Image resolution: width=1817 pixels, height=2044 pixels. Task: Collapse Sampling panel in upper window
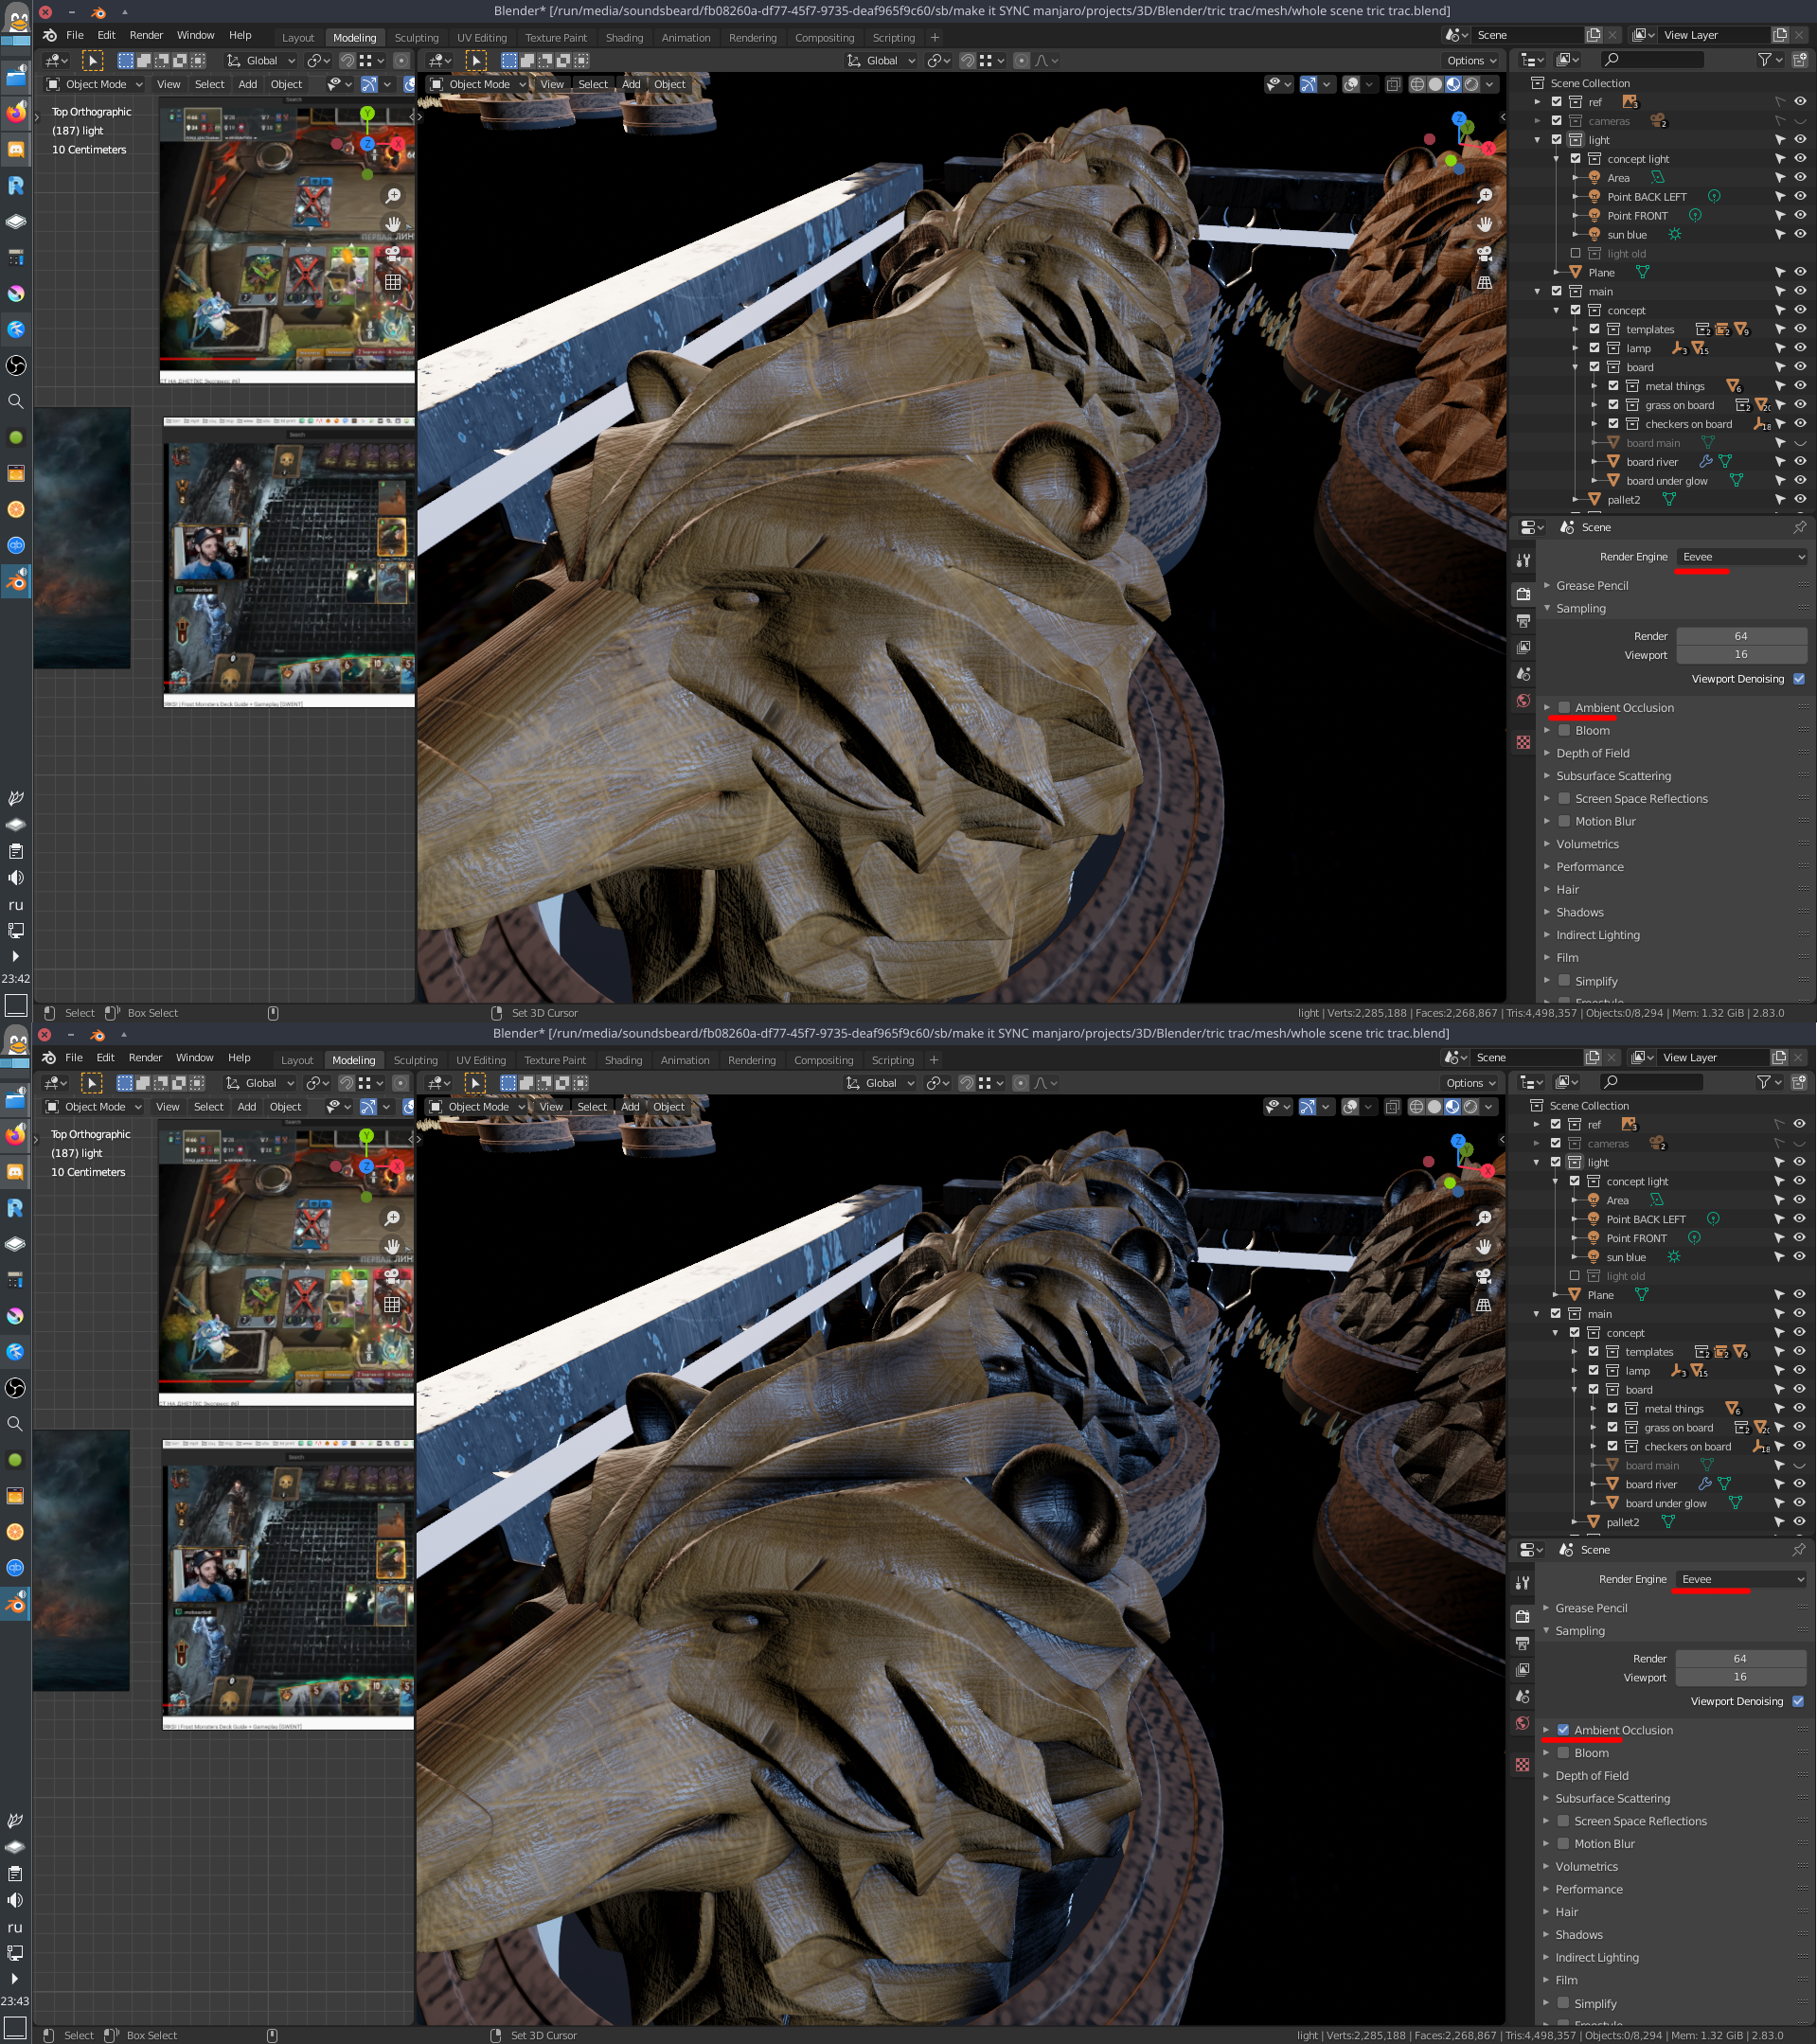tap(1547, 608)
